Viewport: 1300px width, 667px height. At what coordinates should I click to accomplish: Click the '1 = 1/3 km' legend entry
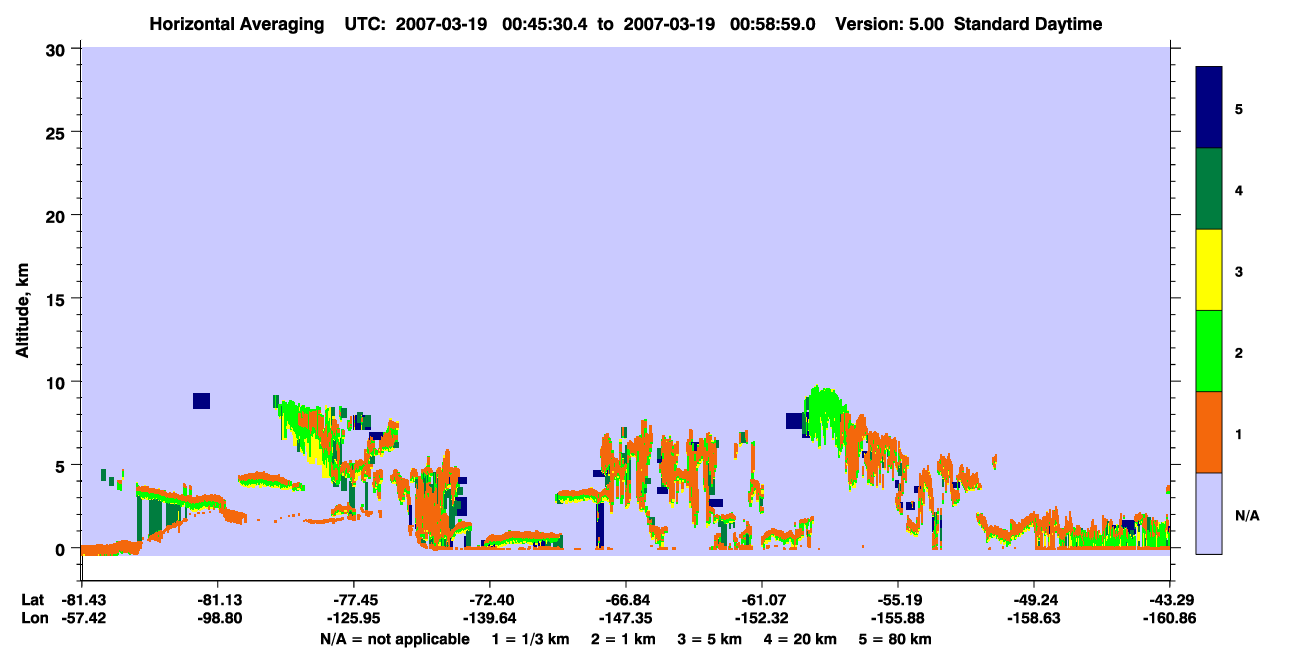click(x=531, y=639)
